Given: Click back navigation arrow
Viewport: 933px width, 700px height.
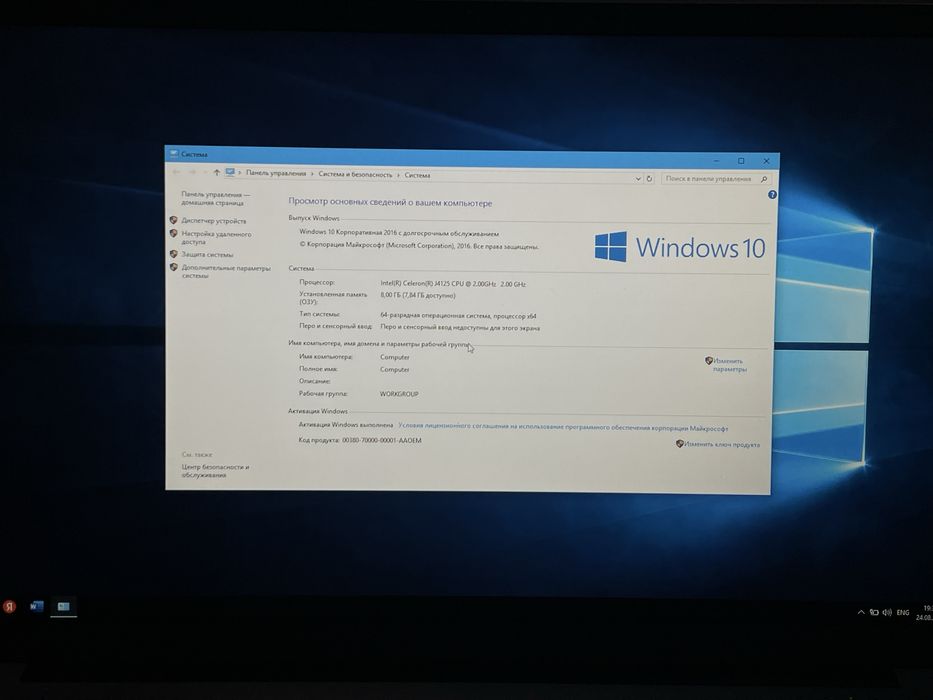Looking at the screenshot, I should coord(177,171).
